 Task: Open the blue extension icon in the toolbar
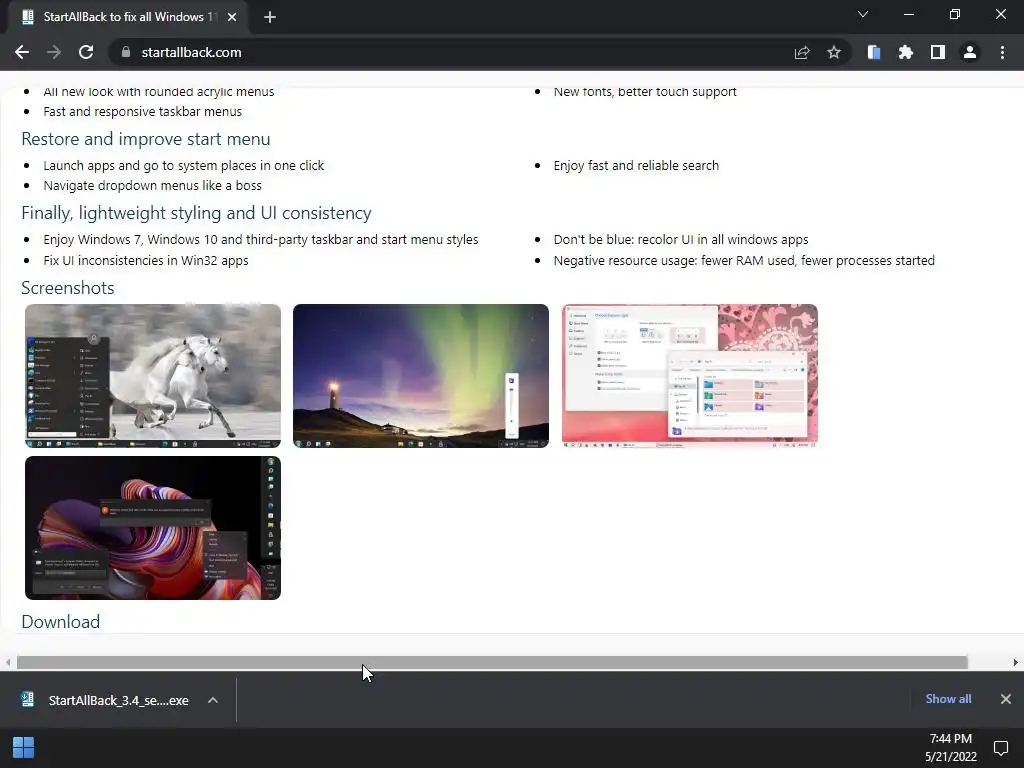pyautogui.click(x=874, y=52)
